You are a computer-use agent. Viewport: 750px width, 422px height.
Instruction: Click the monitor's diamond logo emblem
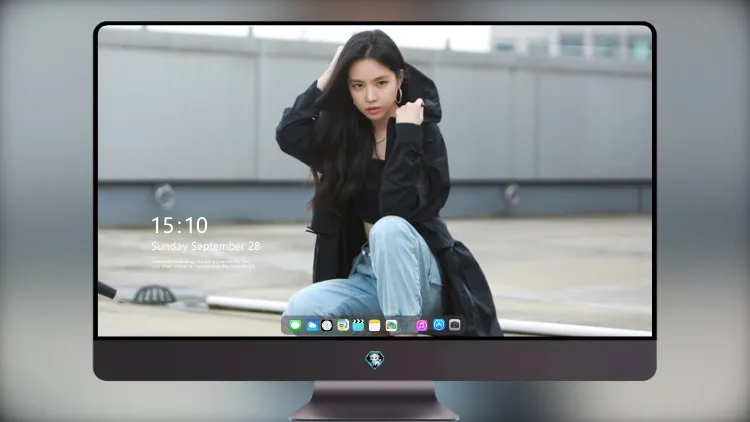375,360
